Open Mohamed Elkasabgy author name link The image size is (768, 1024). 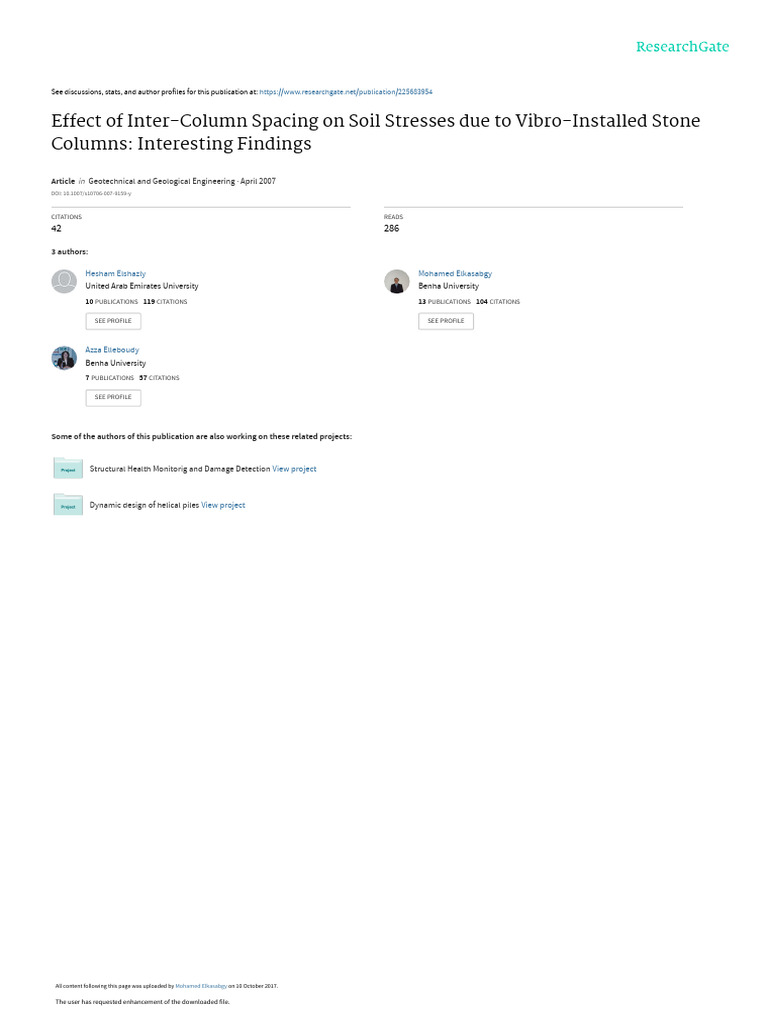coord(455,274)
